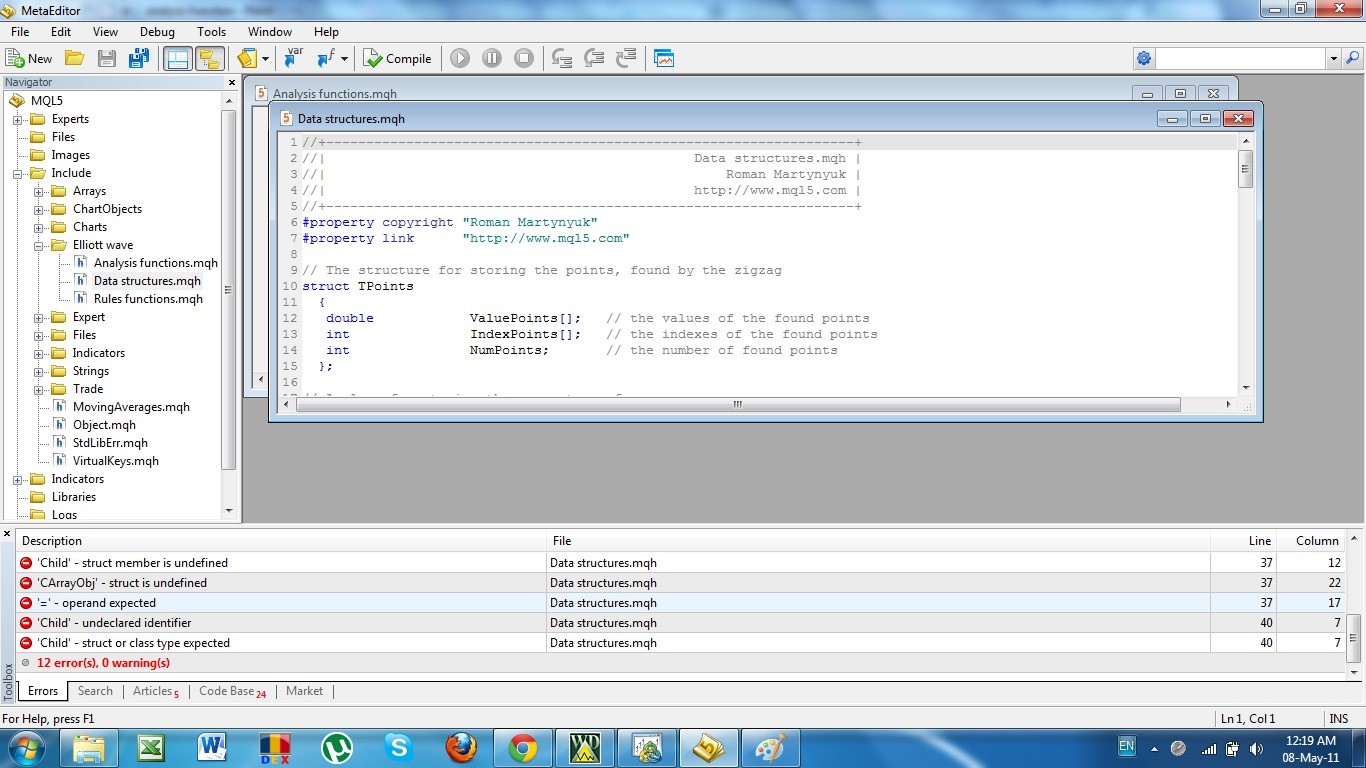The width and height of the screenshot is (1366, 768).
Task: Switch to the Market tab in Toolbox
Action: [304, 691]
